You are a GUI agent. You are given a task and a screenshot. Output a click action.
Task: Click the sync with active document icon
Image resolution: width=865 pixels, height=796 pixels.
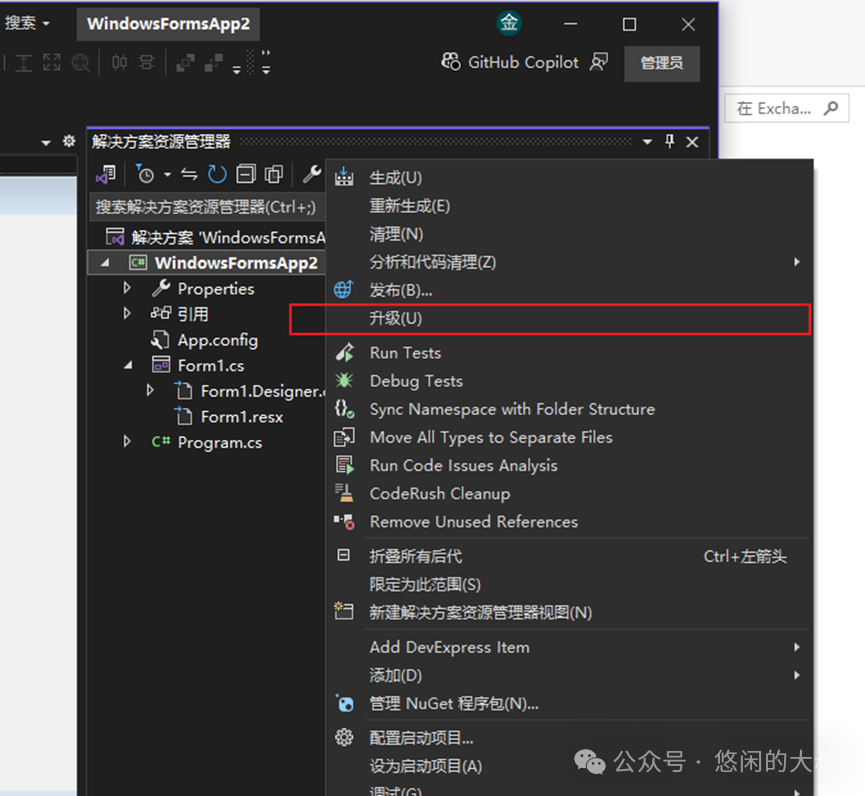click(189, 175)
